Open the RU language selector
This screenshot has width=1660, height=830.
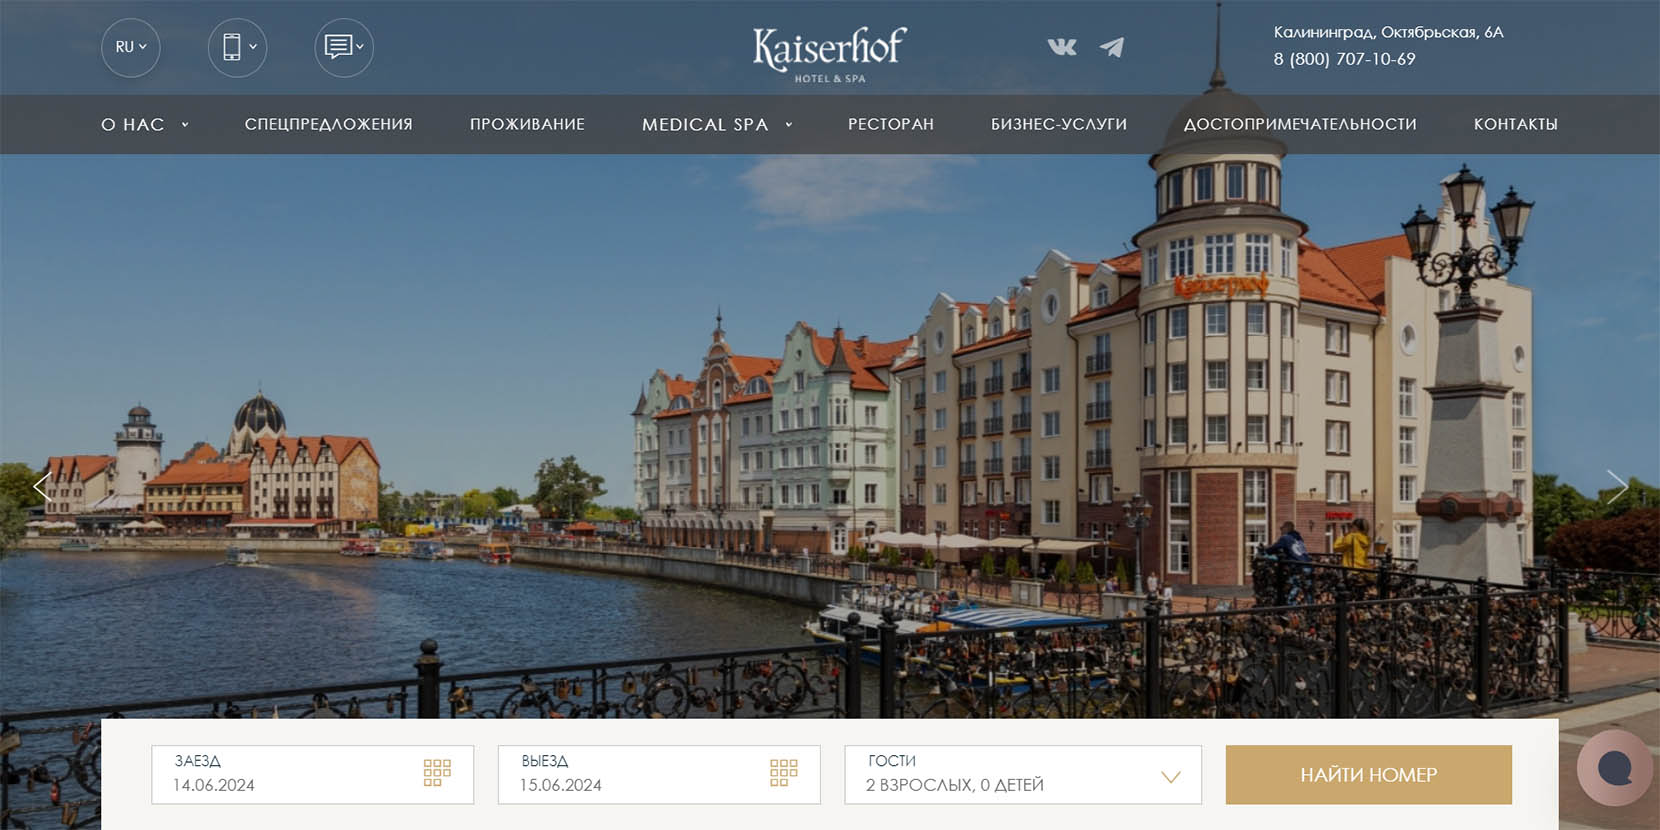click(x=131, y=47)
